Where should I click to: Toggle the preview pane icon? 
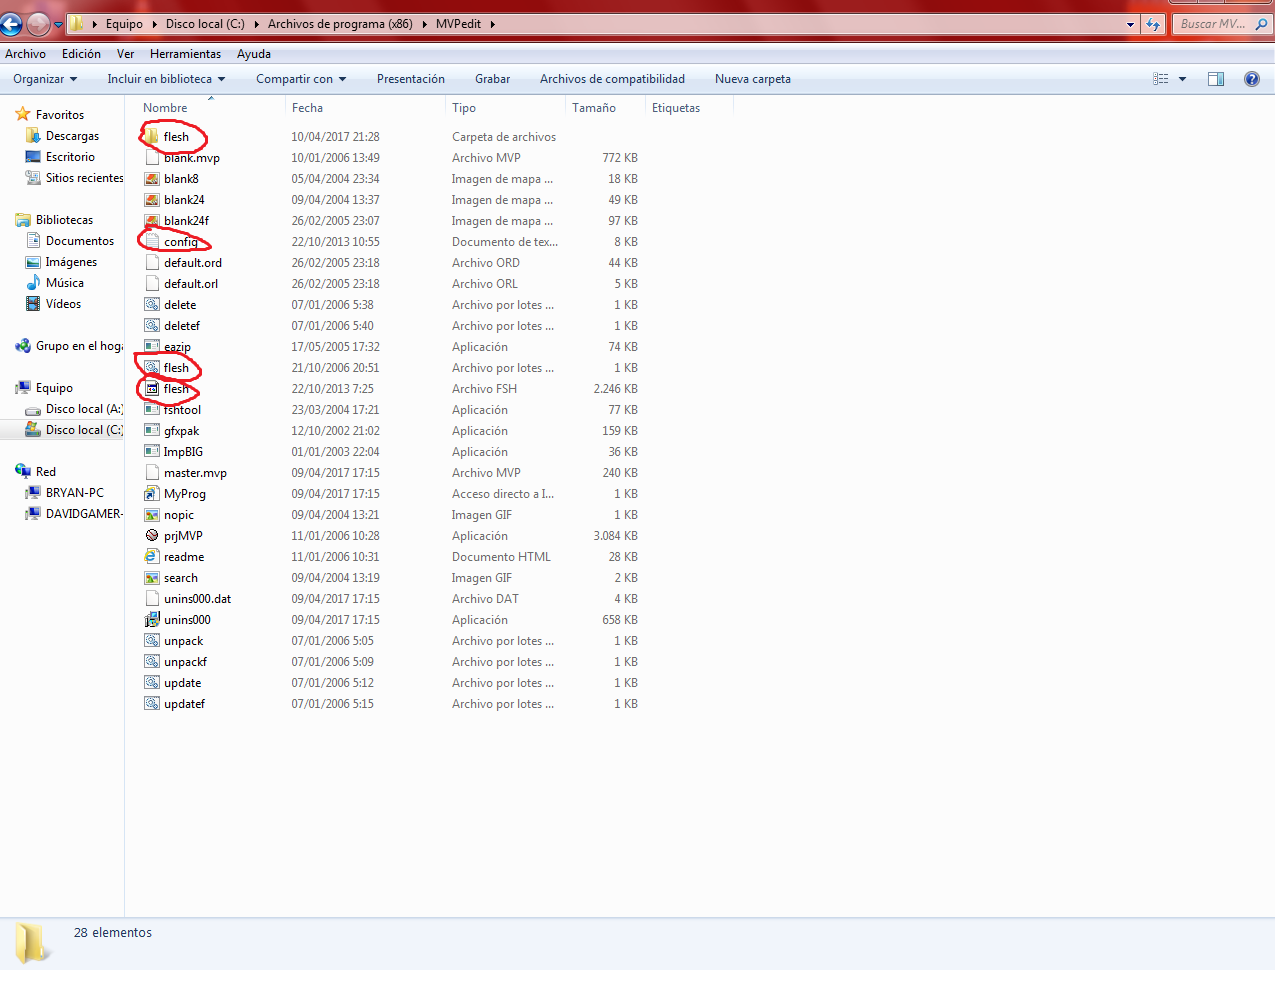click(x=1216, y=79)
